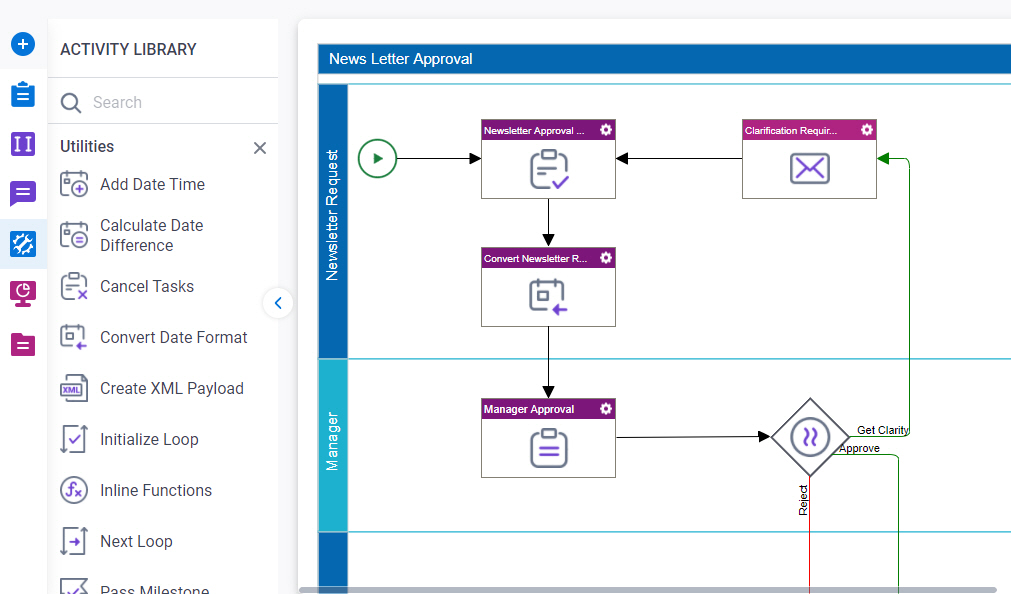1011x594 pixels.
Task: Open the magenta folder sidebar icon
Action: [x=23, y=344]
